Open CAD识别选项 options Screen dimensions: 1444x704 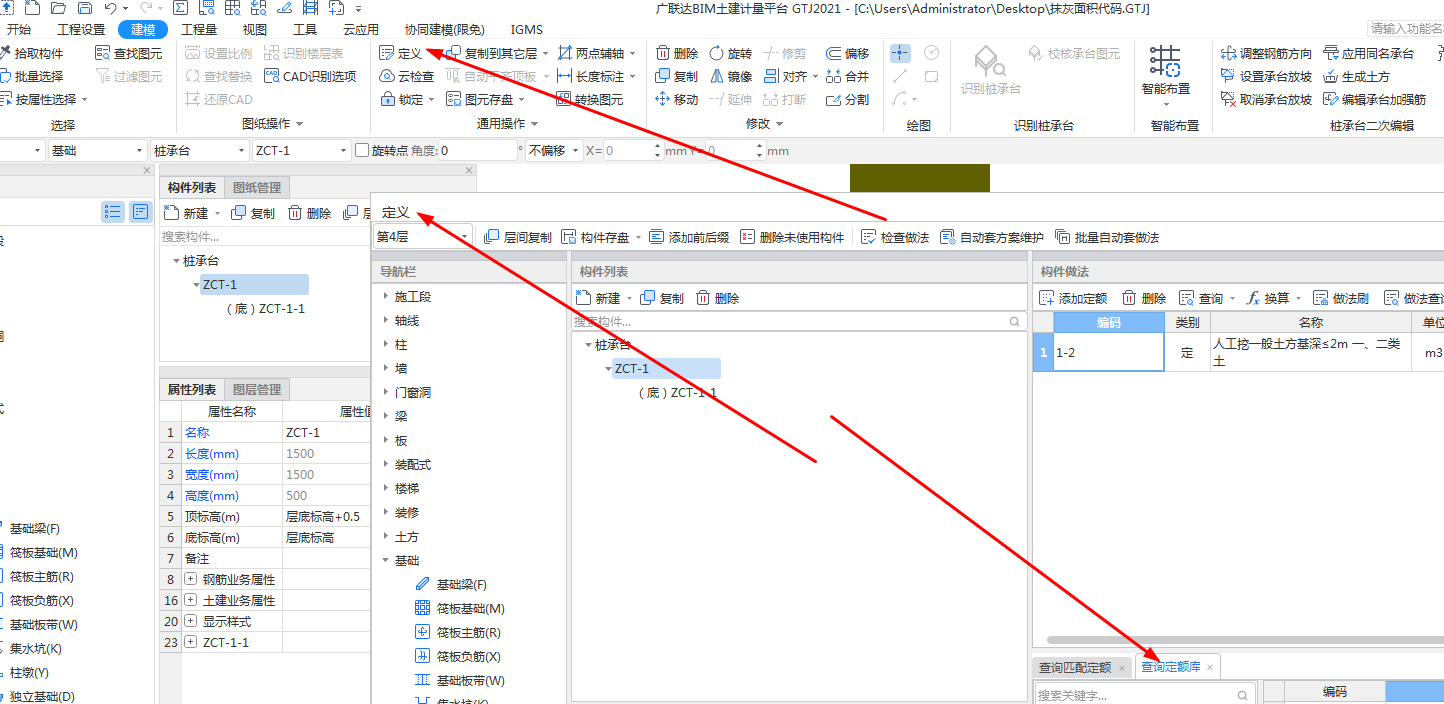[x=311, y=76]
